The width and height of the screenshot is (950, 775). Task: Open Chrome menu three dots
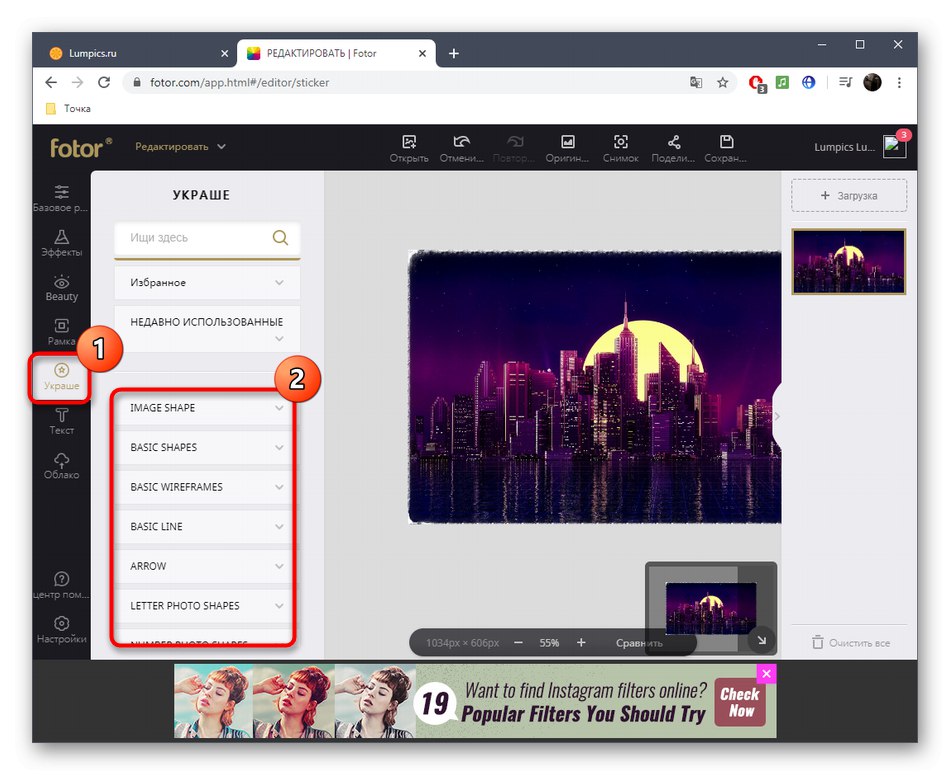coord(899,82)
